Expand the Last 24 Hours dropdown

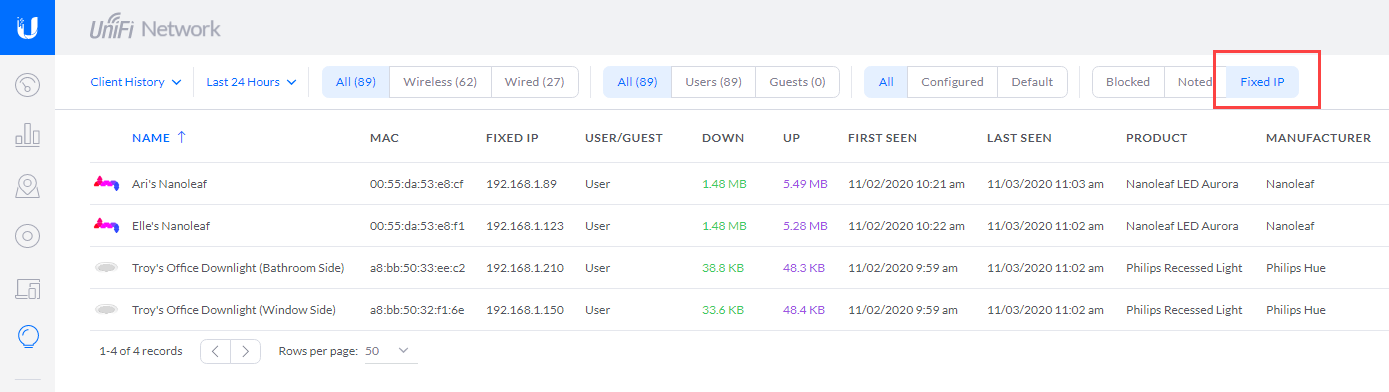(x=251, y=82)
